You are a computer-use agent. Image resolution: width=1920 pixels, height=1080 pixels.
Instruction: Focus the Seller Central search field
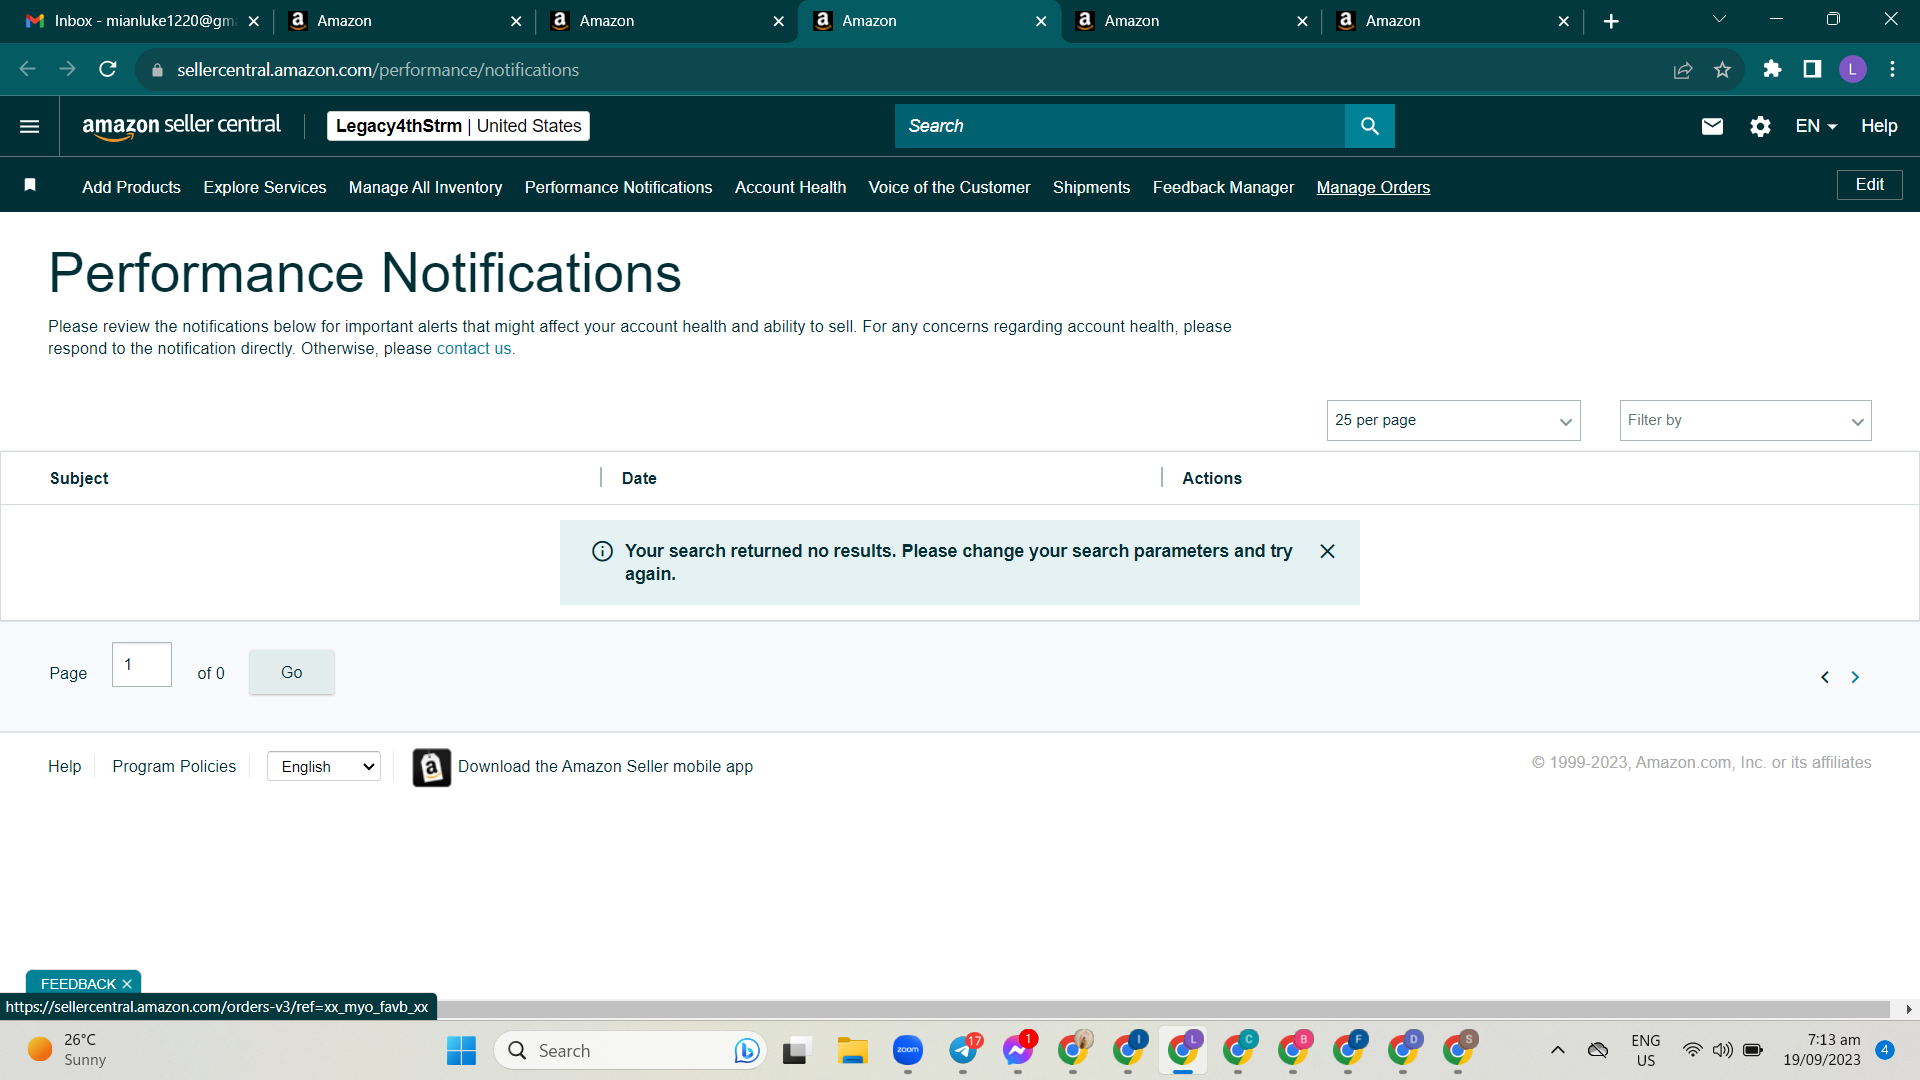1120,126
